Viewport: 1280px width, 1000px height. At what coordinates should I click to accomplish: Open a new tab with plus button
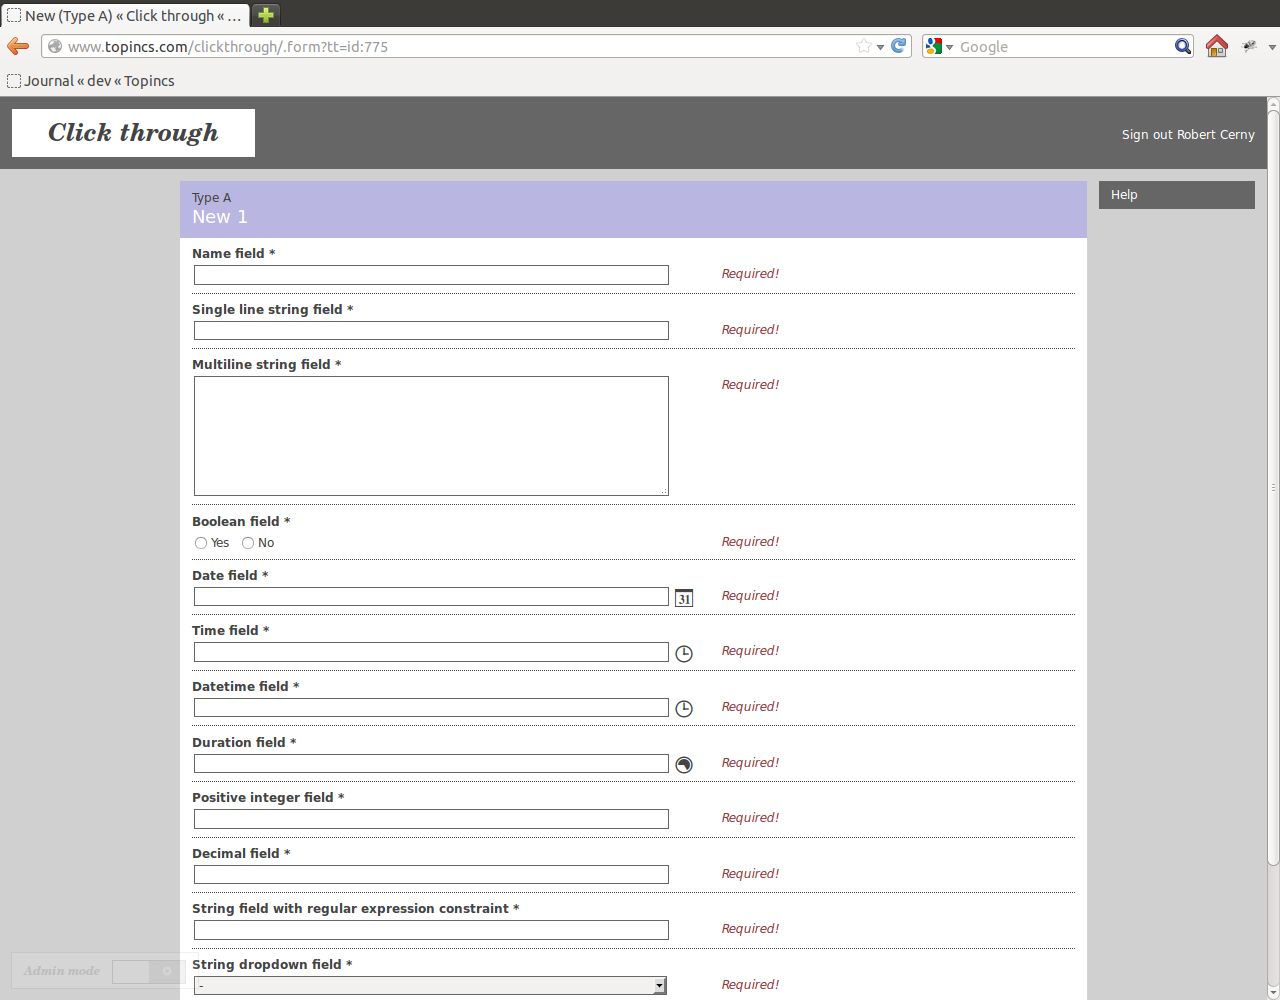tap(266, 15)
